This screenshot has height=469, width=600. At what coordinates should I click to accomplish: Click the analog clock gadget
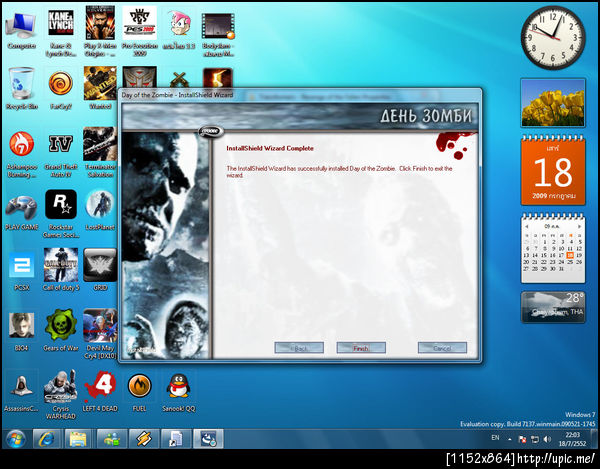pyautogui.click(x=553, y=37)
